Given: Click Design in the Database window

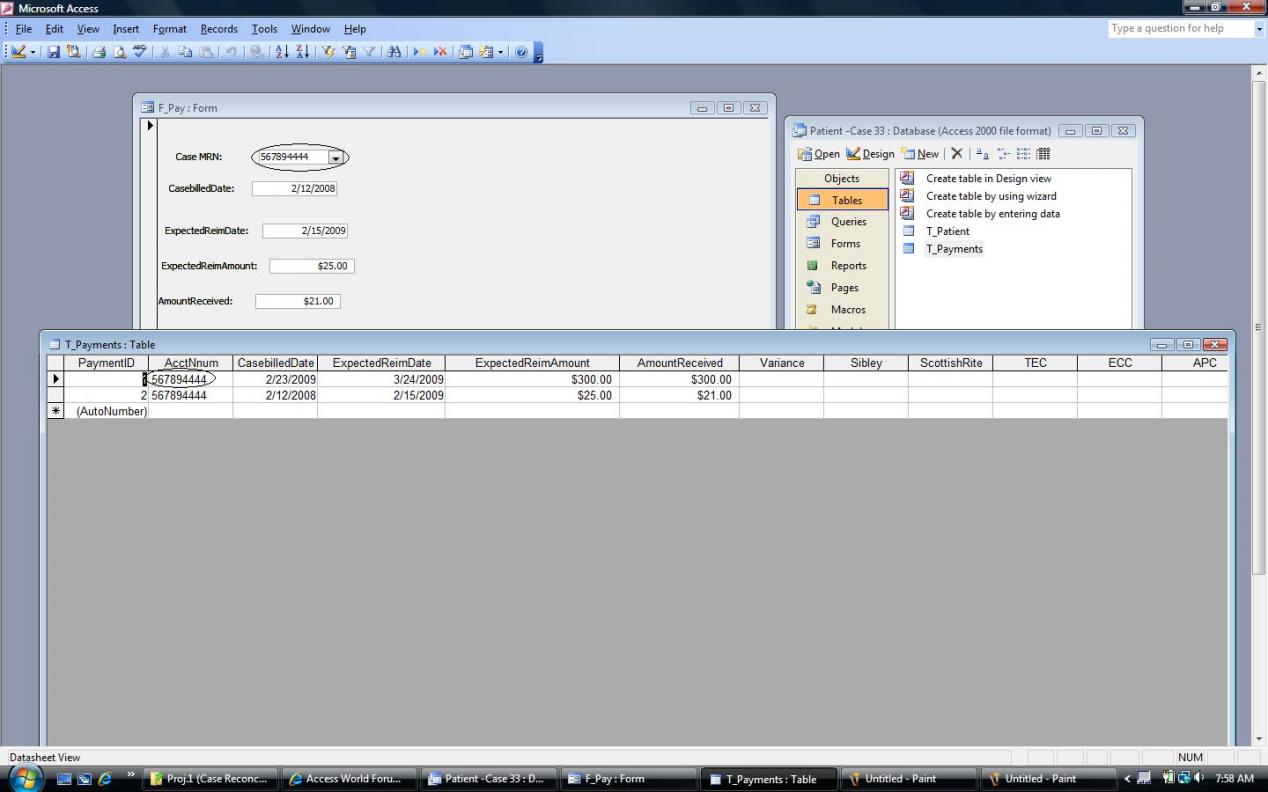Looking at the screenshot, I should click(x=871, y=154).
